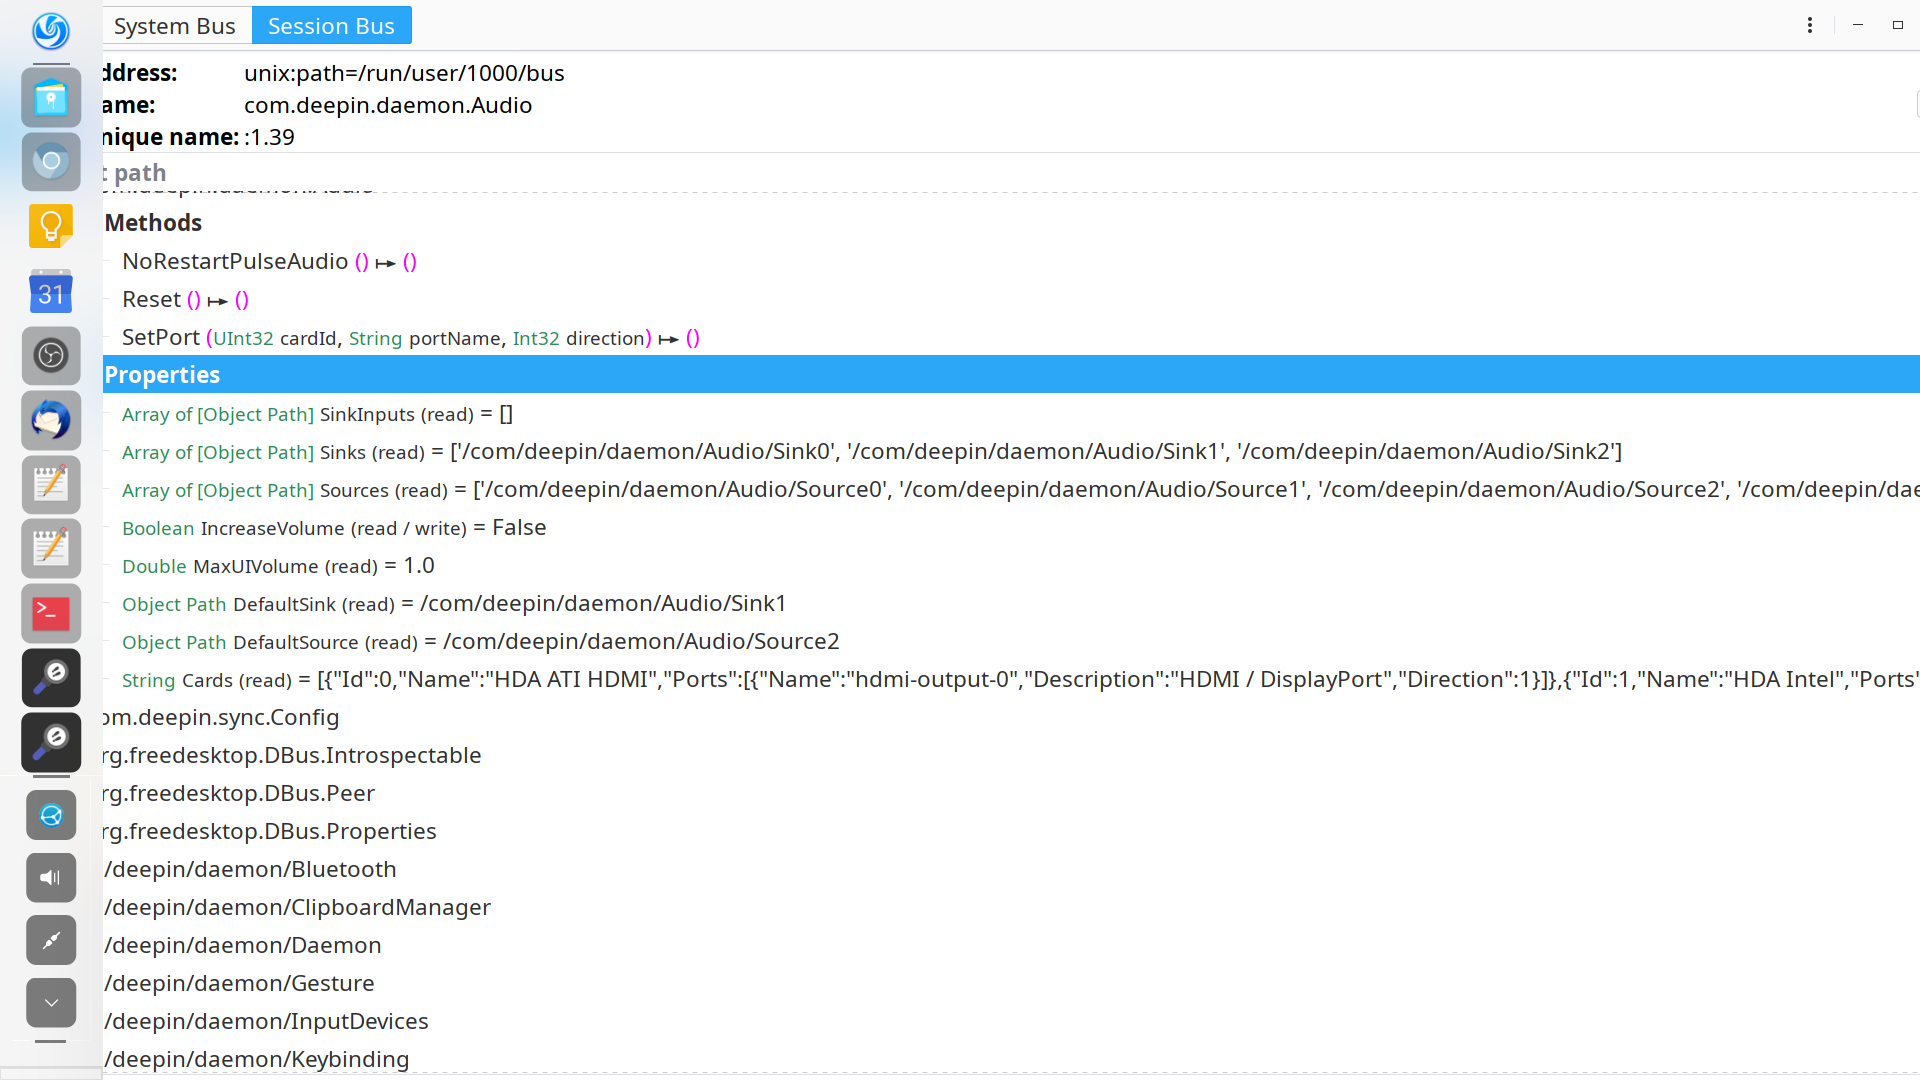The height and width of the screenshot is (1080, 1920).
Task: Select the Session Bus tab
Action: tap(331, 26)
